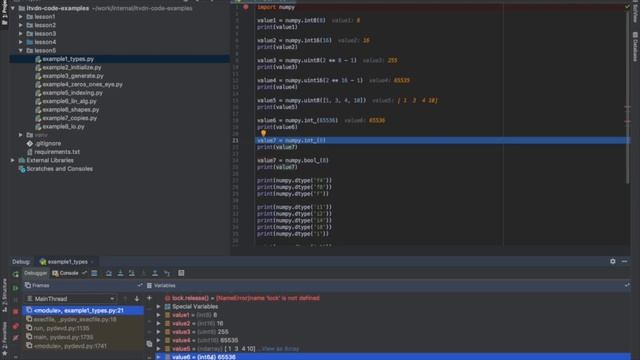Click the Run to Cursor icon
Image resolution: width=640 pixels, height=360 pixels.
click(167, 273)
